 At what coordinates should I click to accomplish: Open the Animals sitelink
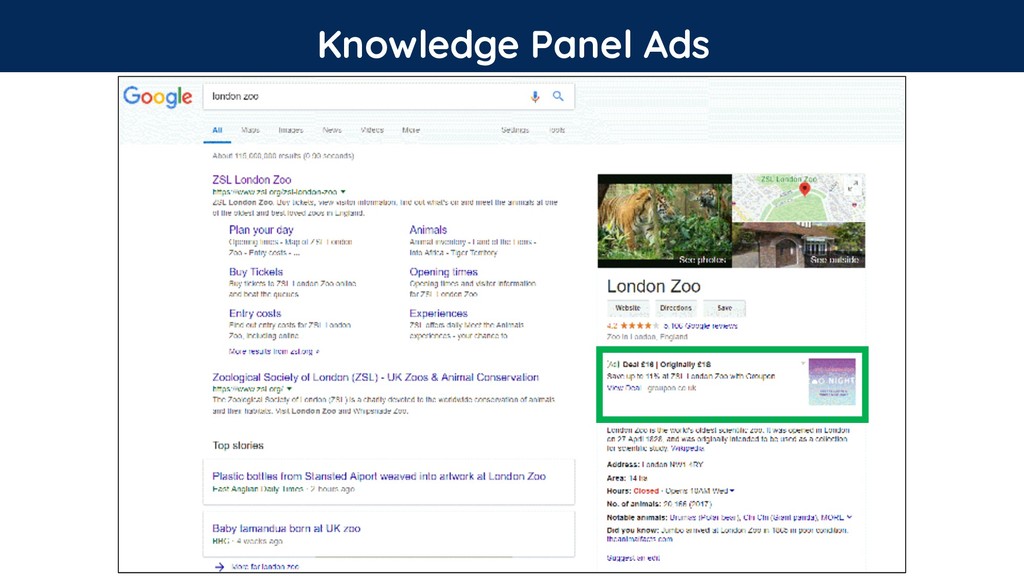pyautogui.click(x=428, y=230)
